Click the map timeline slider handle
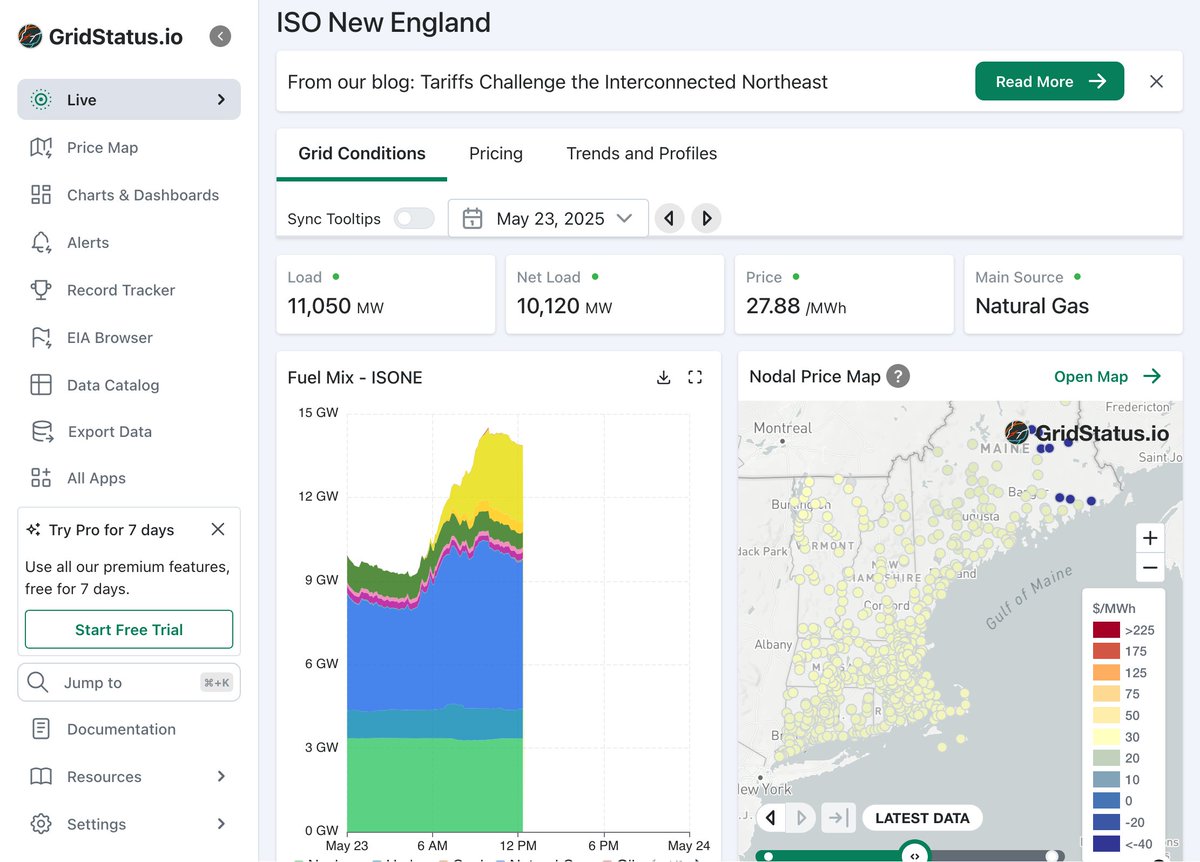 tap(914, 855)
